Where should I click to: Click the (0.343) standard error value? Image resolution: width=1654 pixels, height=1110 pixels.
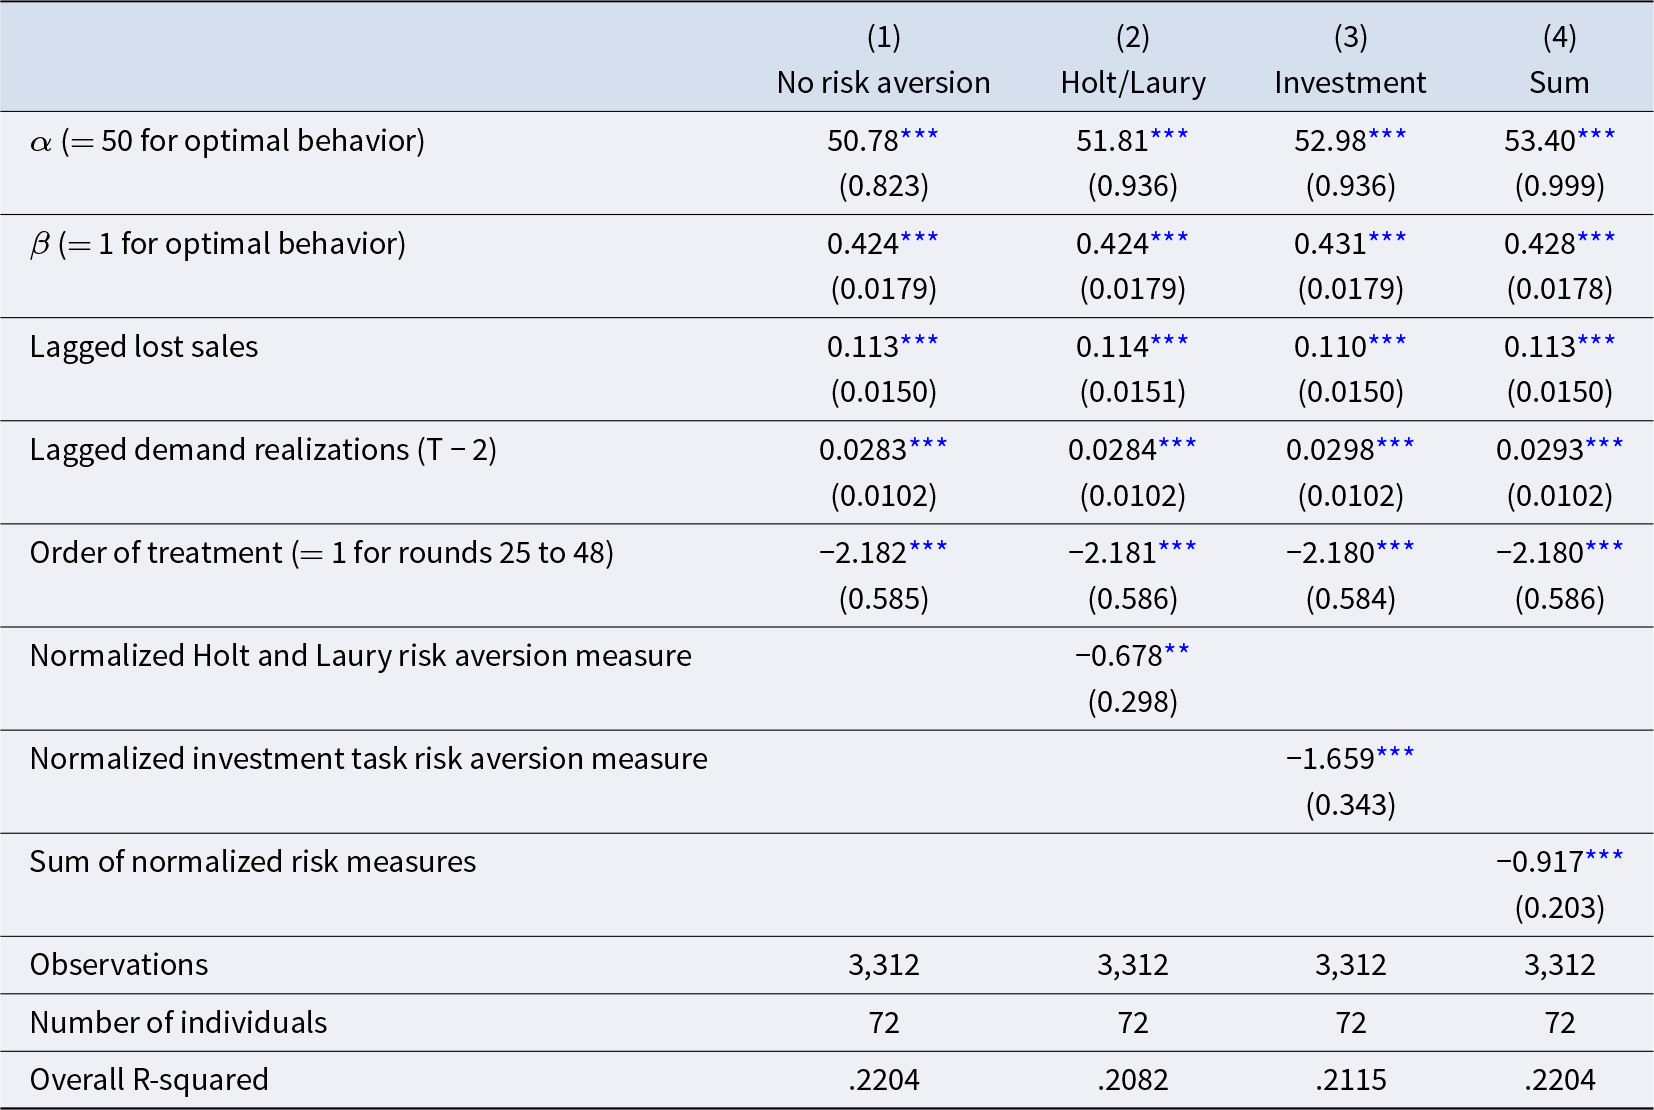pos(1350,805)
